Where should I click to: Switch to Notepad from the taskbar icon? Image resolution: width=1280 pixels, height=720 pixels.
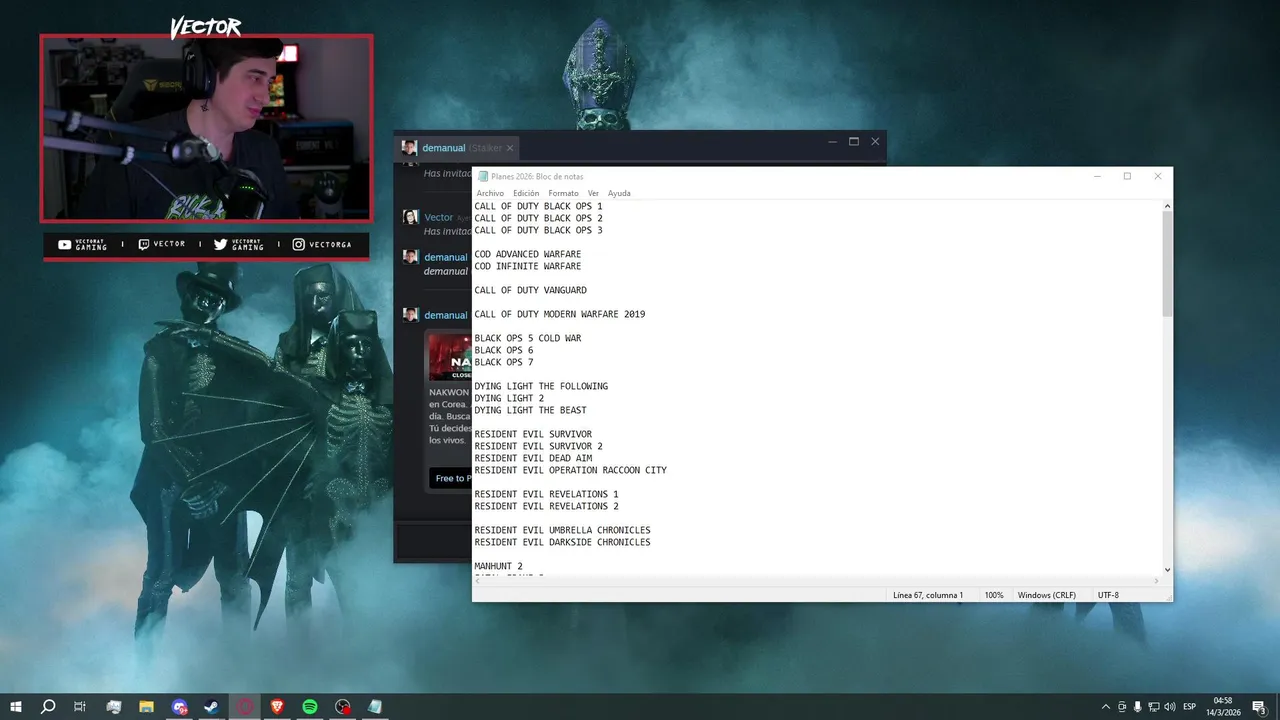375,707
